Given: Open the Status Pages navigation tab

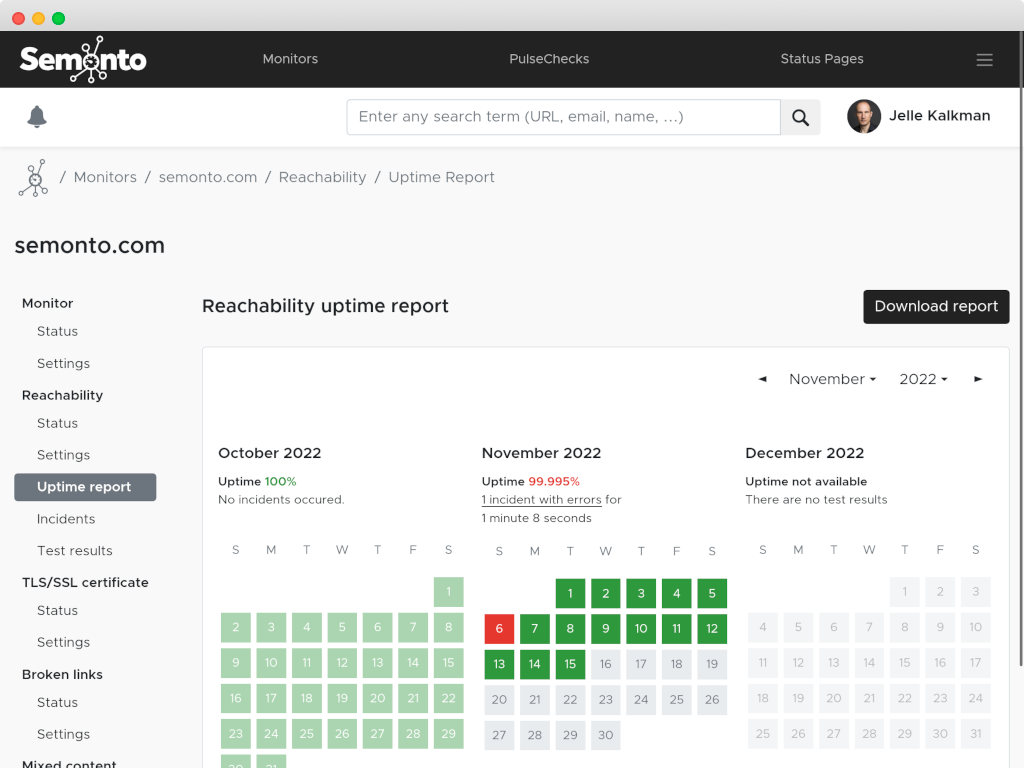Looking at the screenshot, I should (x=821, y=59).
